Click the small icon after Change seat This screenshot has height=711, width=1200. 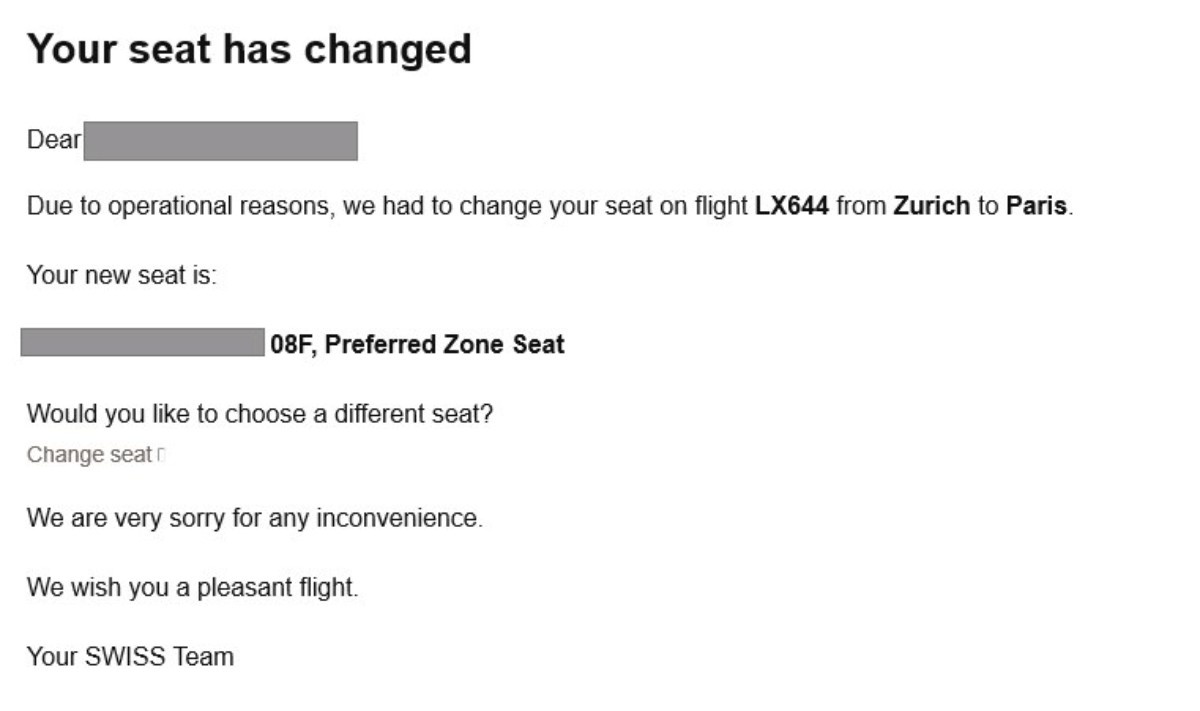161,455
